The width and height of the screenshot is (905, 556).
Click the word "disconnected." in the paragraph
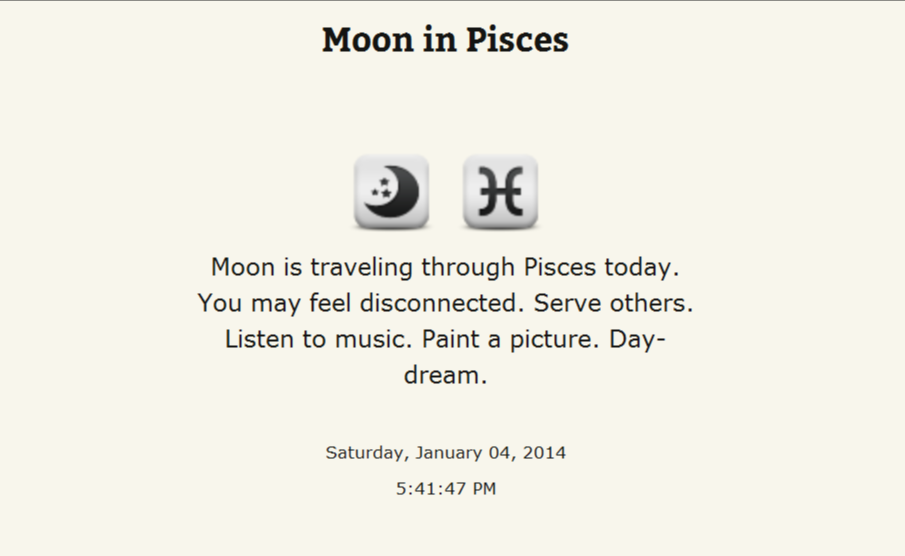point(442,303)
